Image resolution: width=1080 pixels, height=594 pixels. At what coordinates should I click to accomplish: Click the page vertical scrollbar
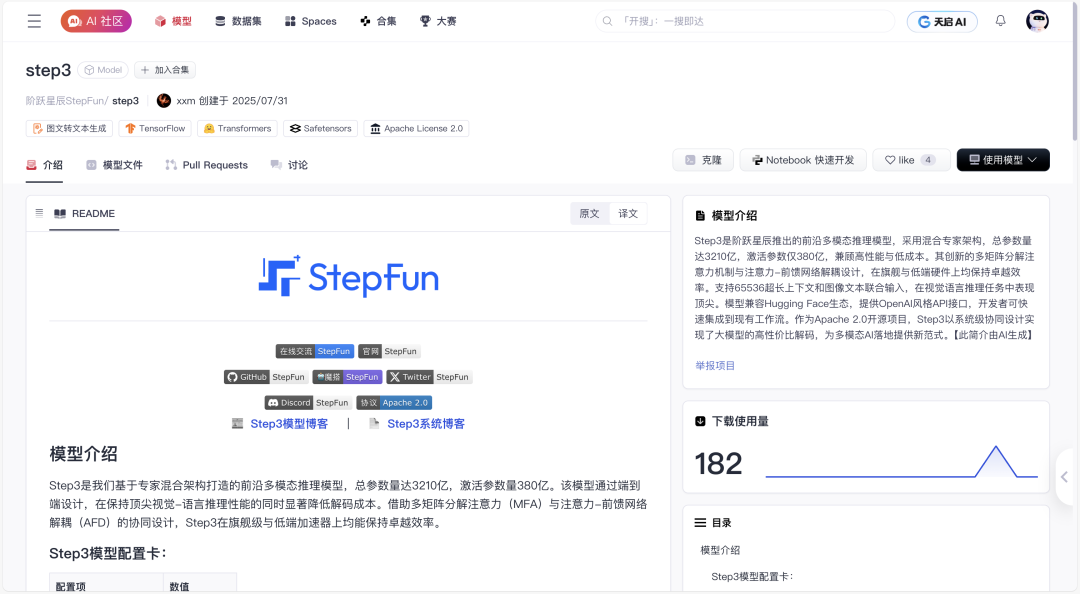click(x=1075, y=71)
